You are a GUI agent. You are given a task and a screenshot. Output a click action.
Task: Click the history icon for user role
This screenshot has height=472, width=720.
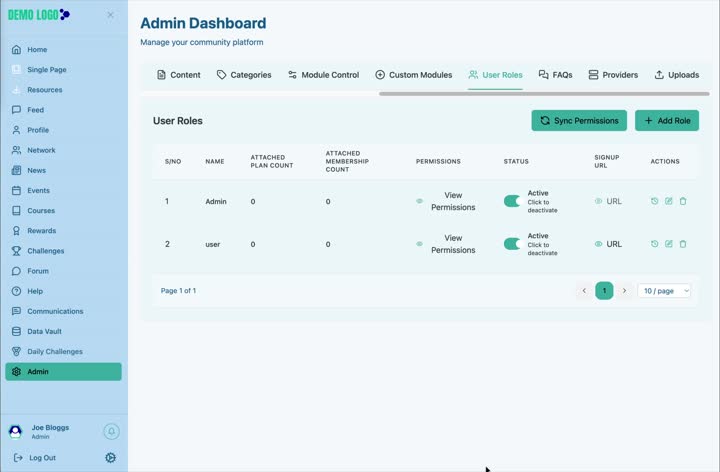[x=655, y=244]
